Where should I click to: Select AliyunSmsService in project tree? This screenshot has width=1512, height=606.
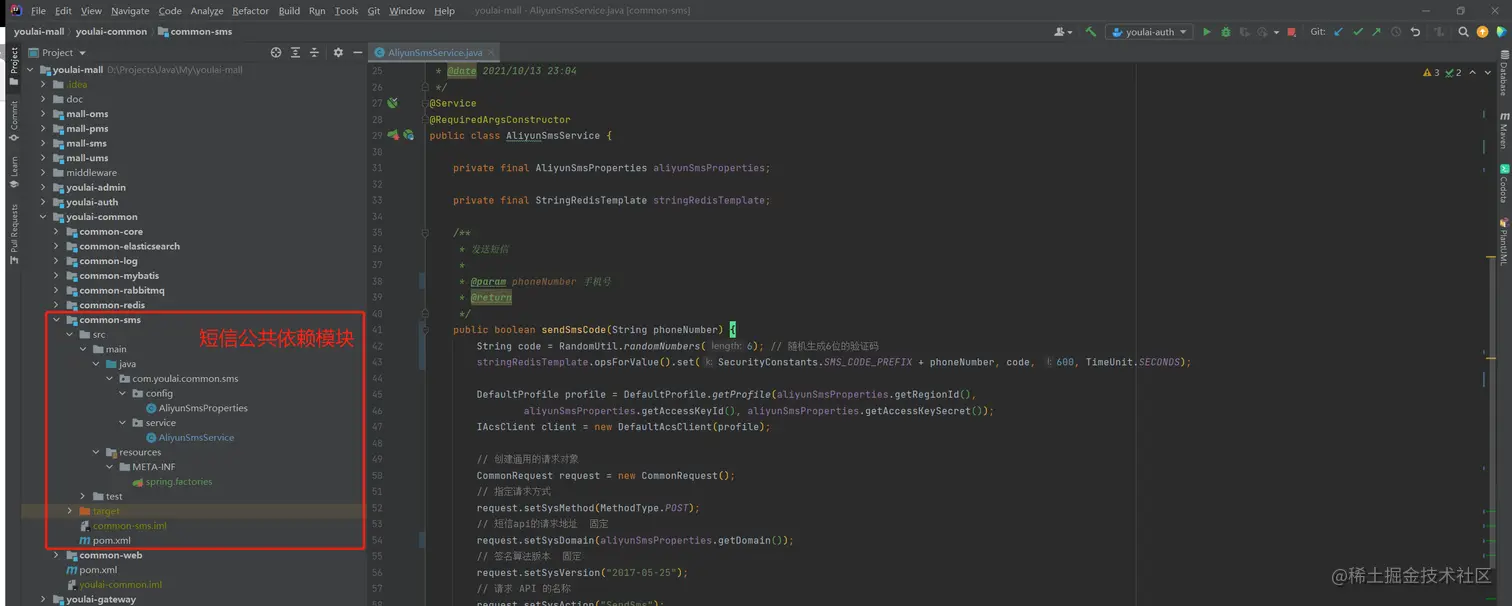(196, 437)
